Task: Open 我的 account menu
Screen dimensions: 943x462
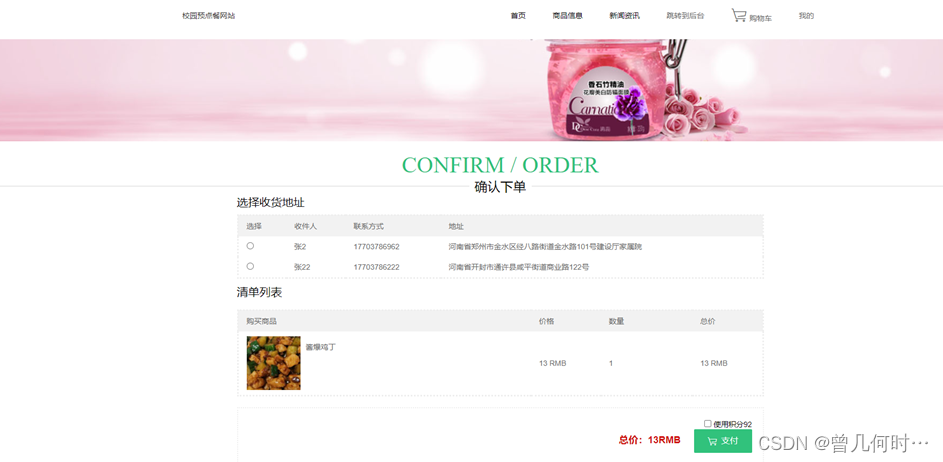Action: [x=806, y=16]
